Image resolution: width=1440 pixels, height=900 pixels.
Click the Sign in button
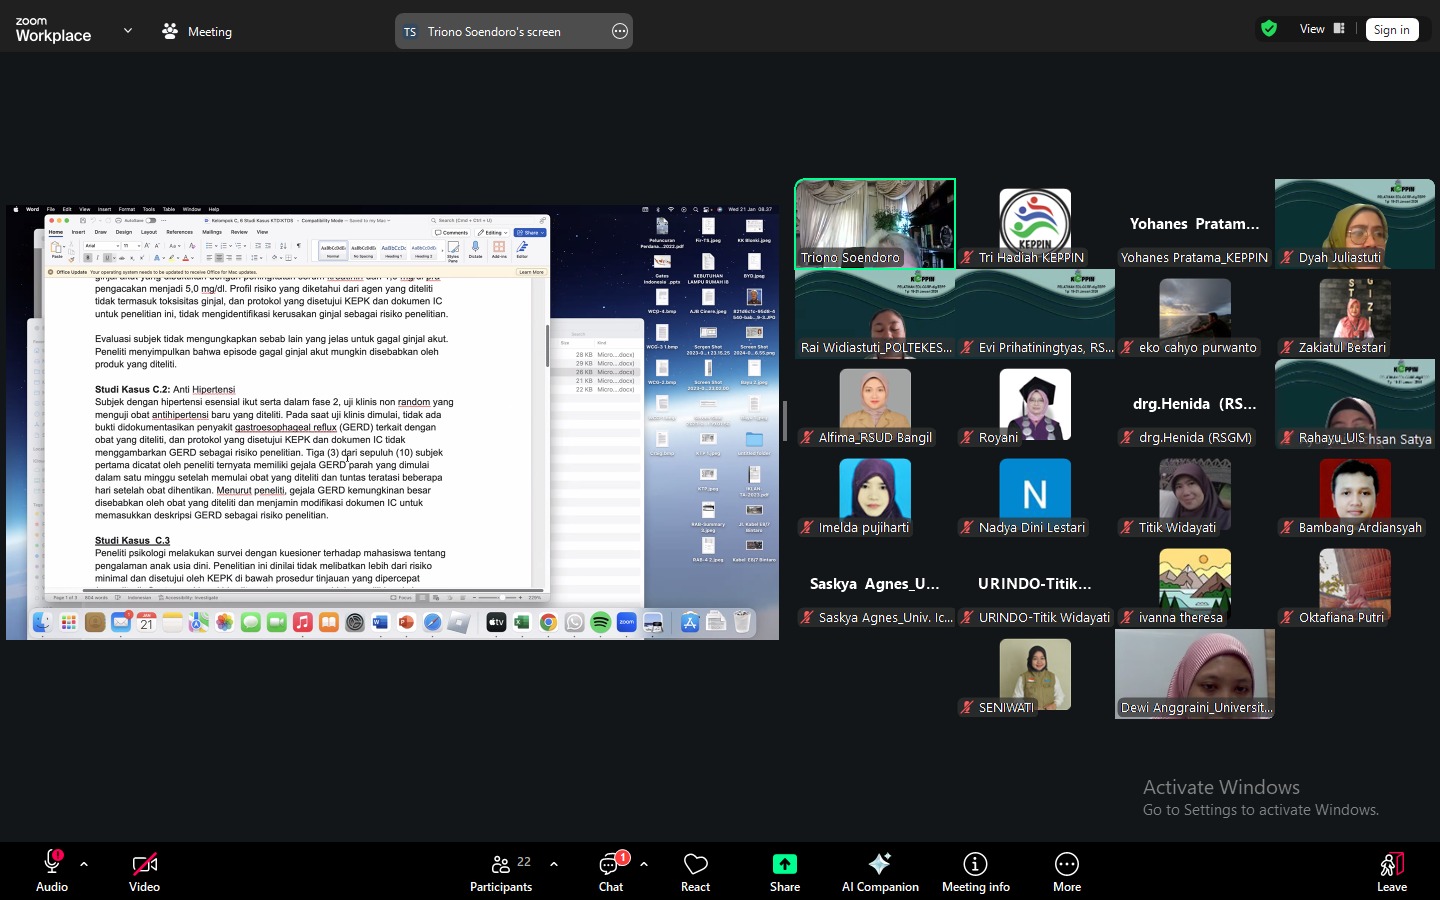[1391, 30]
